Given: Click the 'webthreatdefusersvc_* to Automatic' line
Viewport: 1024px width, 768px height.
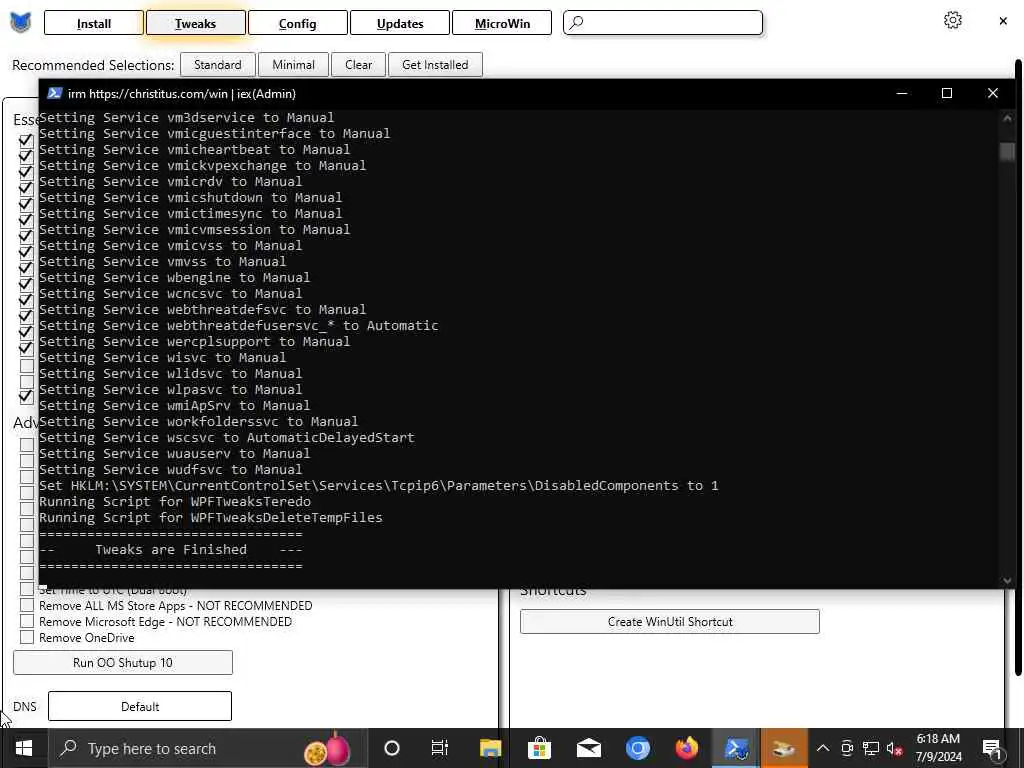Looking at the screenshot, I should click(x=239, y=325).
